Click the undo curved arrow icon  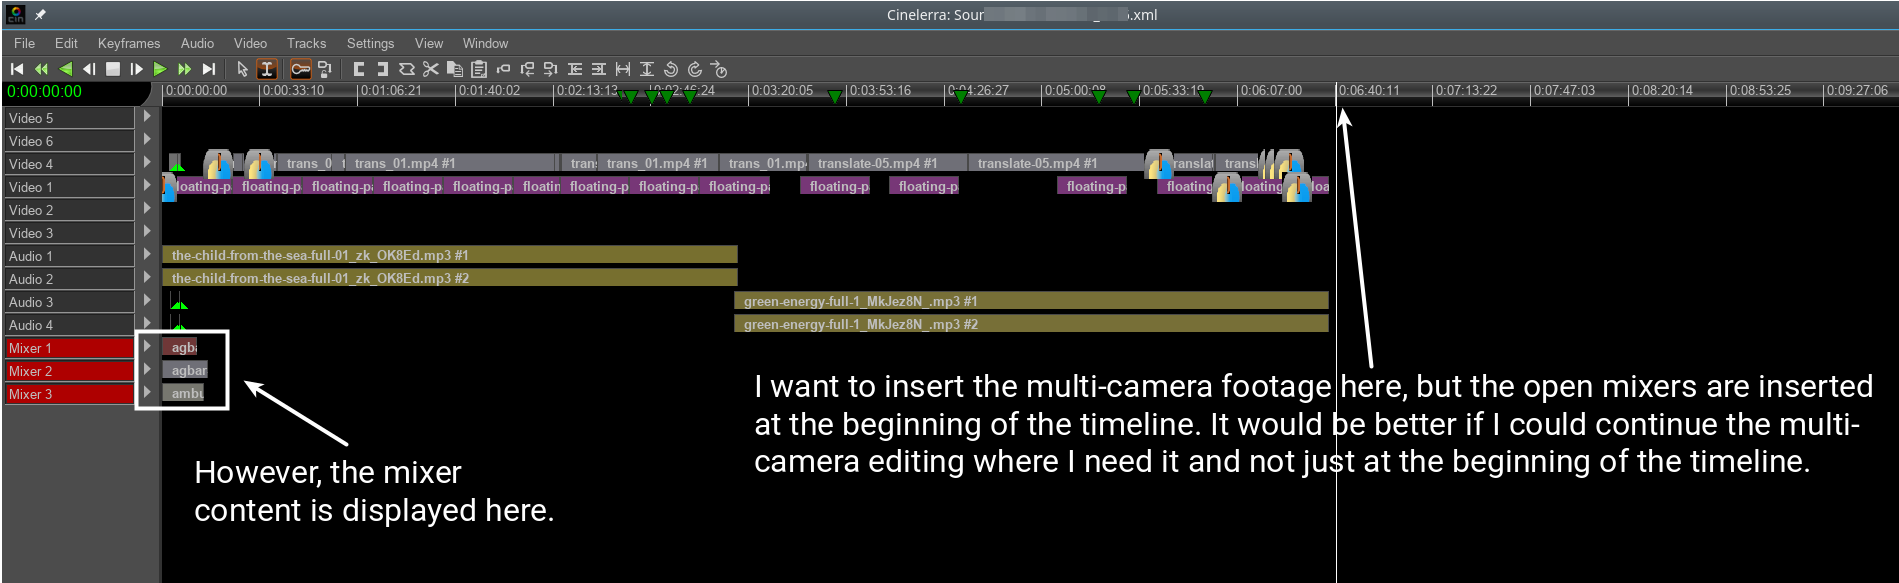pos(671,69)
